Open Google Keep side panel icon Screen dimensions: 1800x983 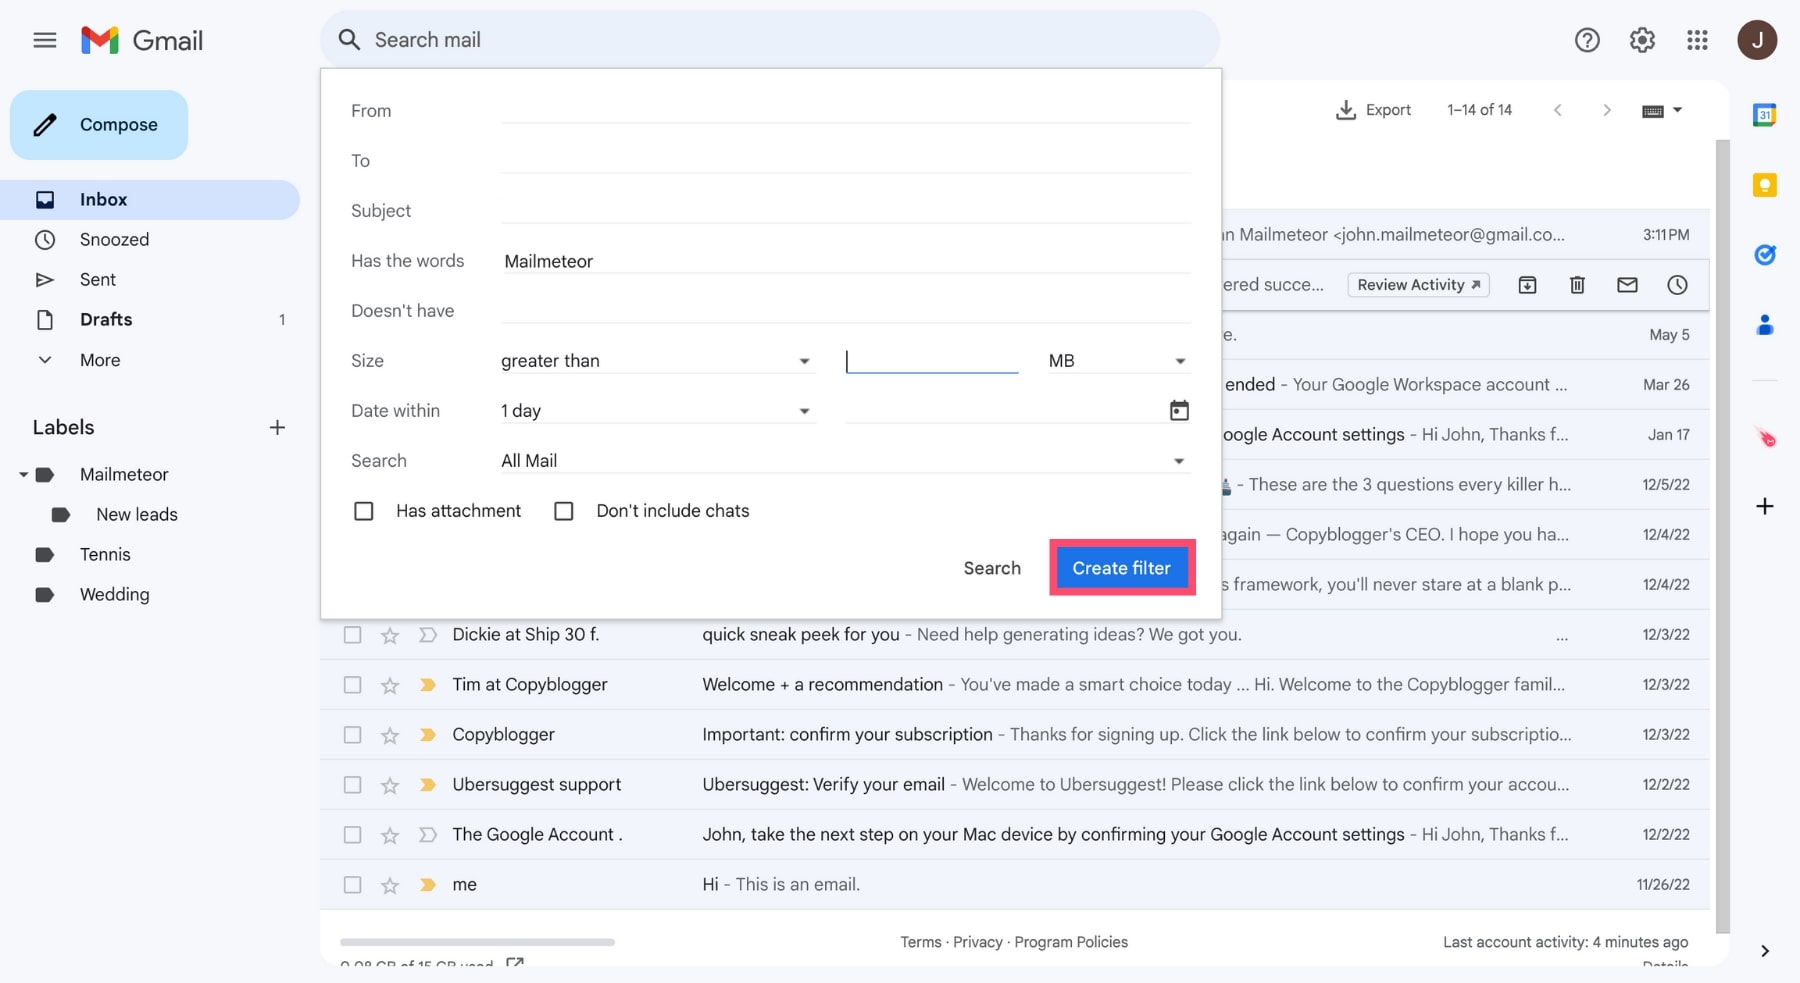point(1765,185)
